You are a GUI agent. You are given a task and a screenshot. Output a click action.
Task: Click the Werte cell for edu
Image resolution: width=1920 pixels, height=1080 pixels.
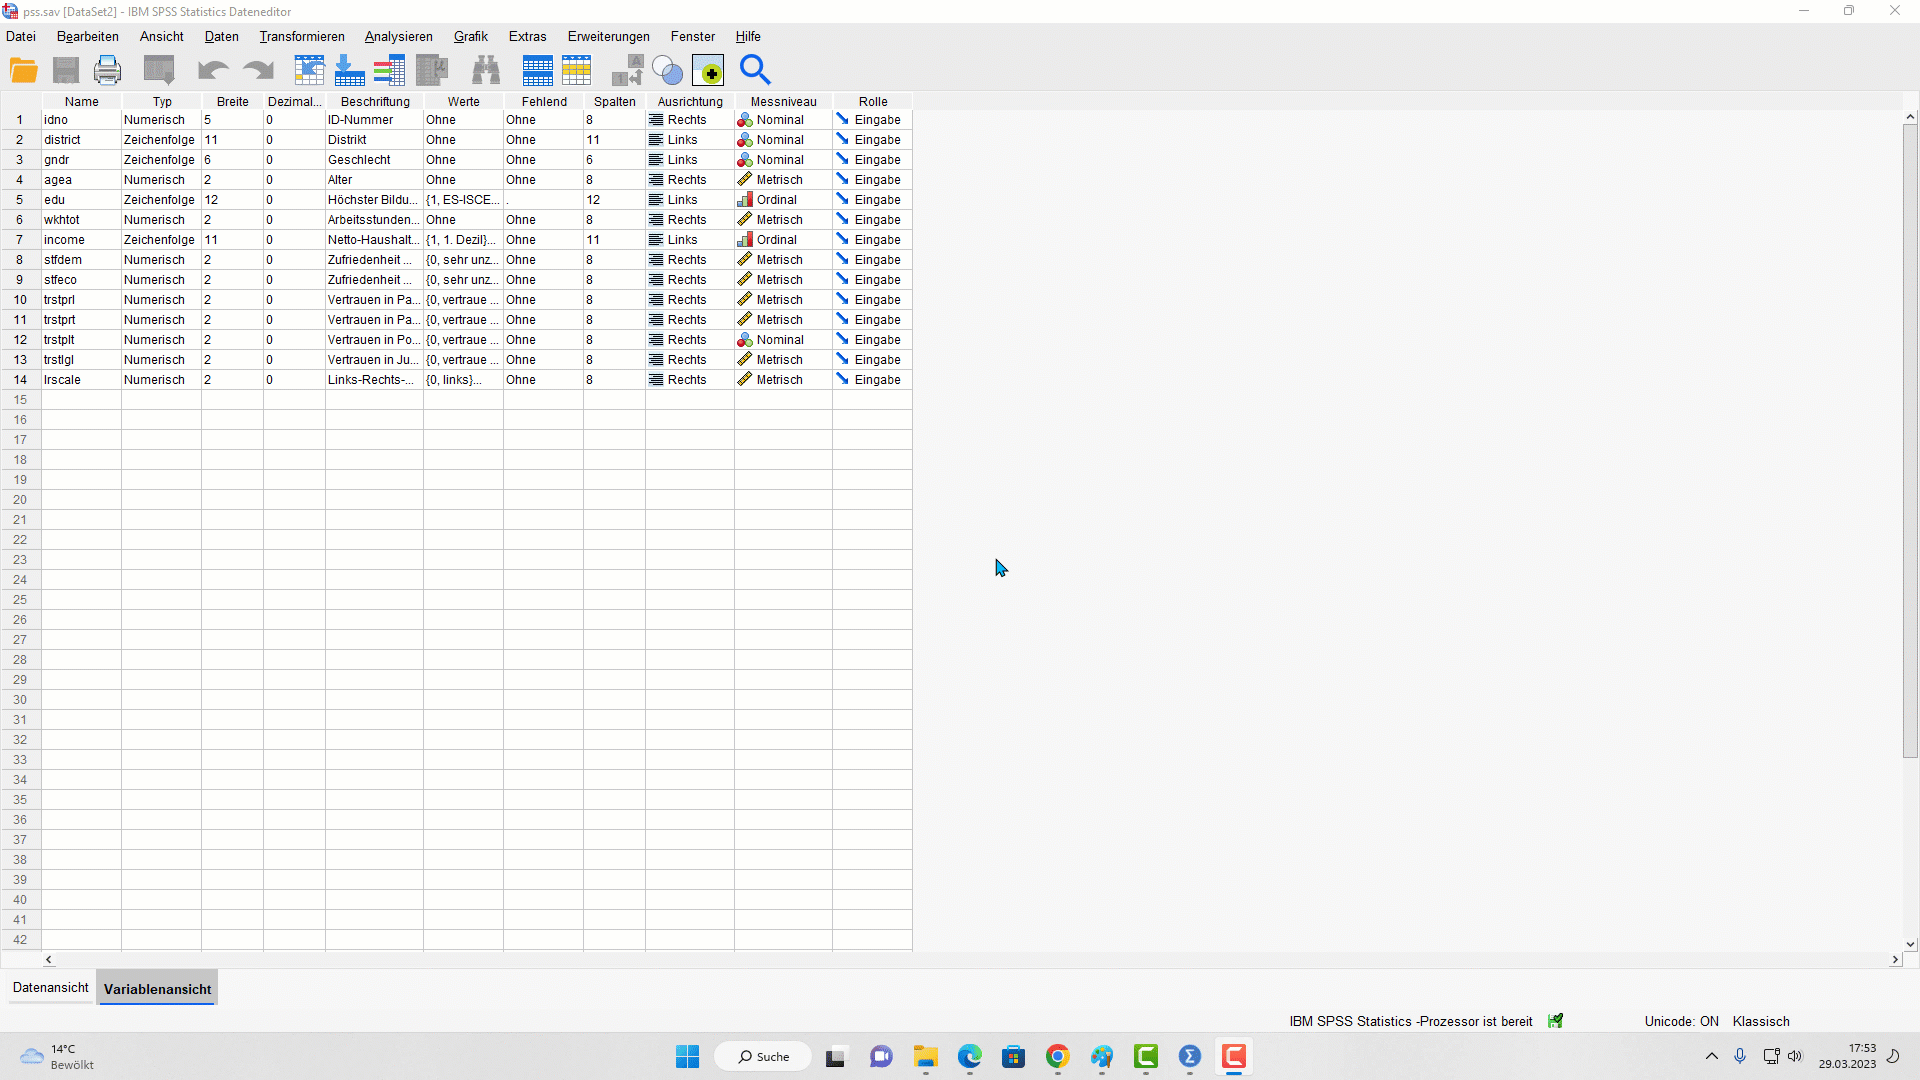[x=463, y=200]
